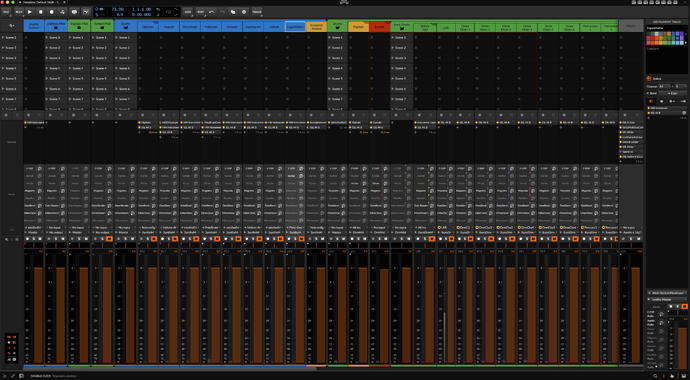The width and height of the screenshot is (690, 380).
Task: Click the Expr button in the inspector
Action: coord(673,93)
